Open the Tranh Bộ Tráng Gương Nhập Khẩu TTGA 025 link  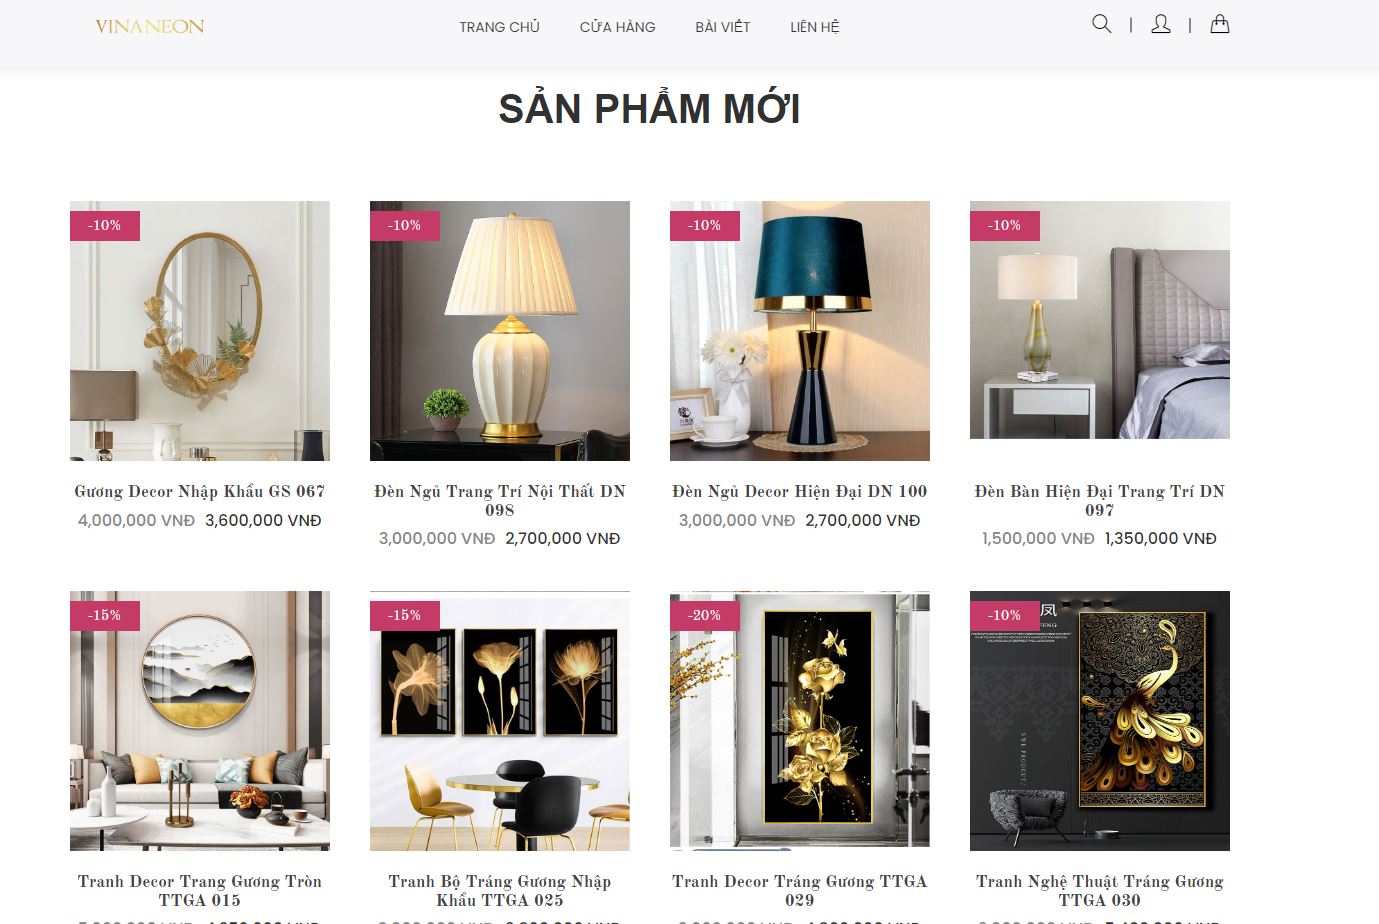[500, 890]
